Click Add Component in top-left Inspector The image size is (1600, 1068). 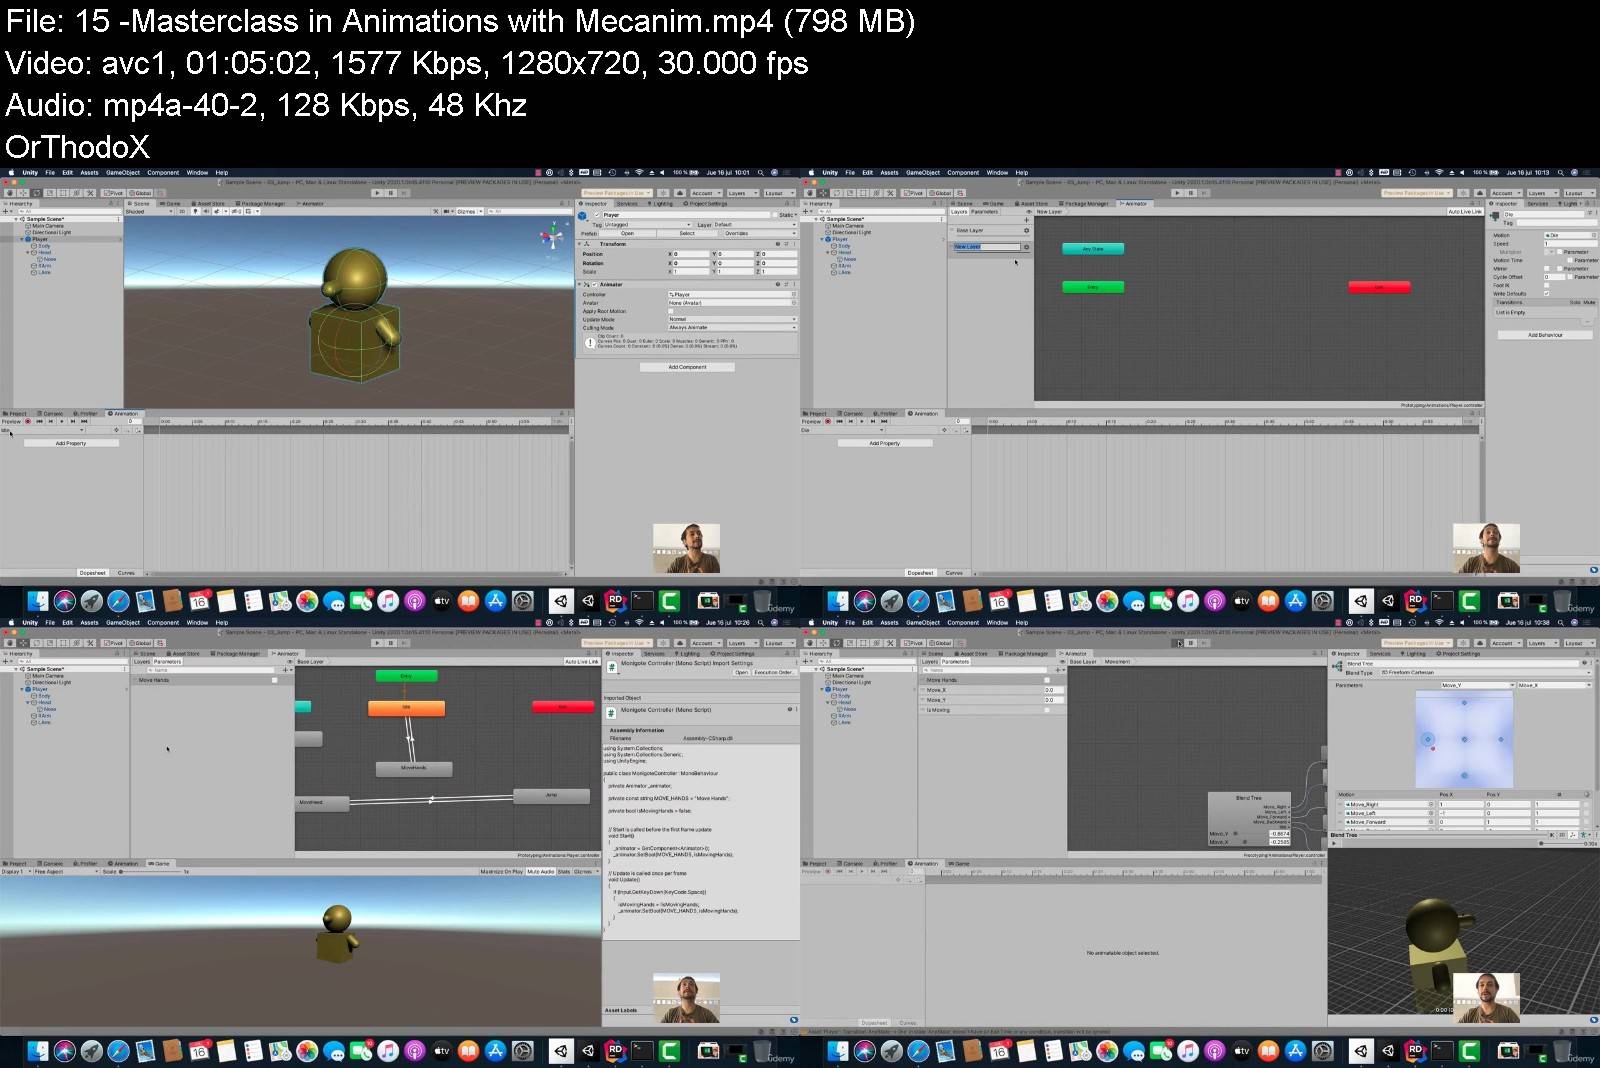click(687, 367)
